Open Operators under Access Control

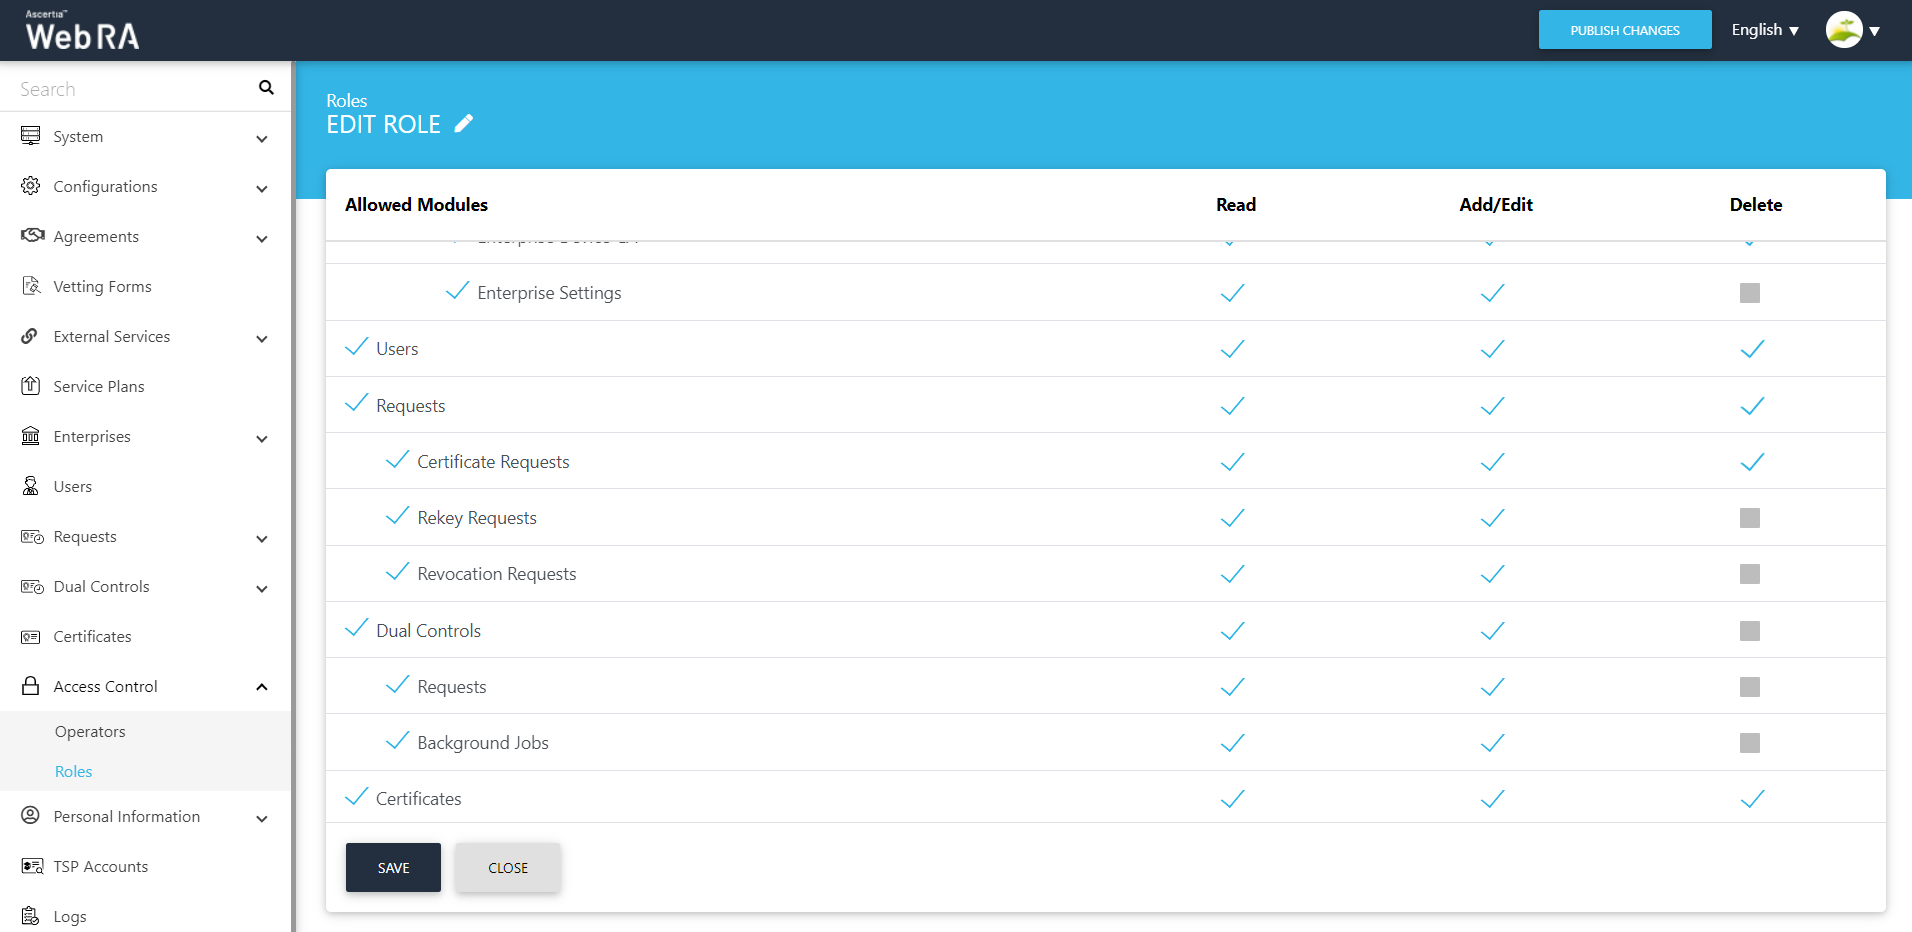pos(90,732)
